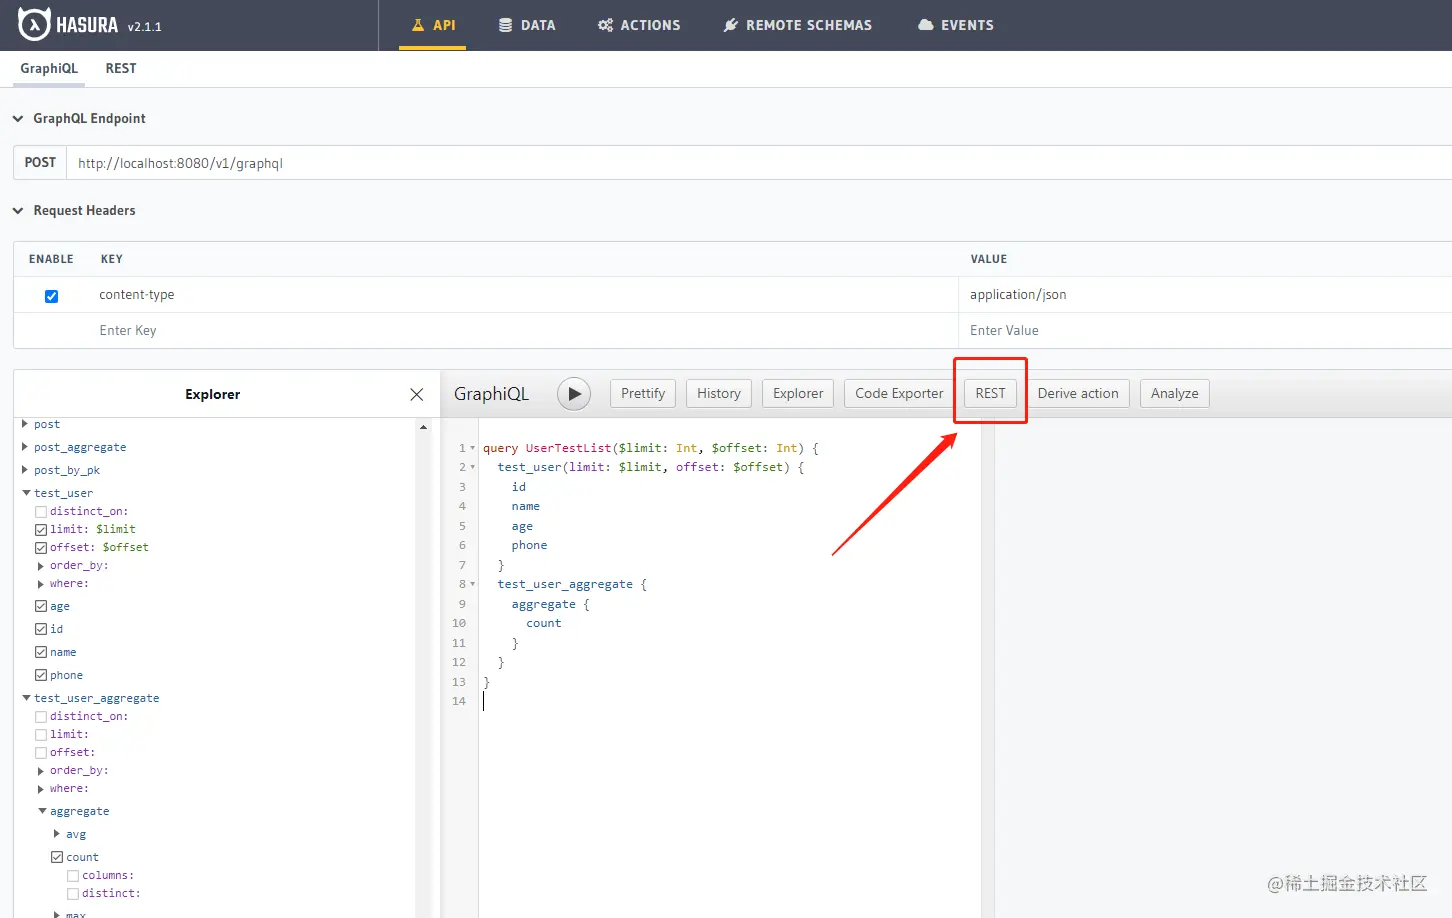Expand the post field in Explorer
Image resolution: width=1452 pixels, height=918 pixels.
click(25, 424)
